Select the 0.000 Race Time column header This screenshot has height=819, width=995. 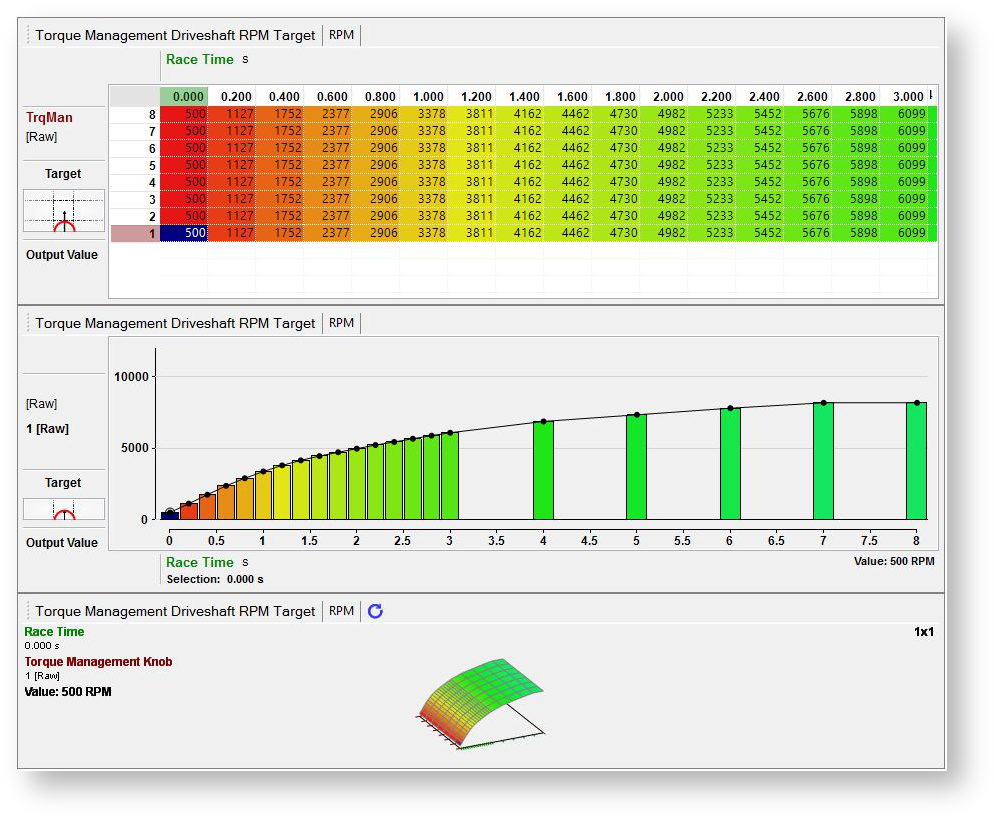tap(183, 96)
